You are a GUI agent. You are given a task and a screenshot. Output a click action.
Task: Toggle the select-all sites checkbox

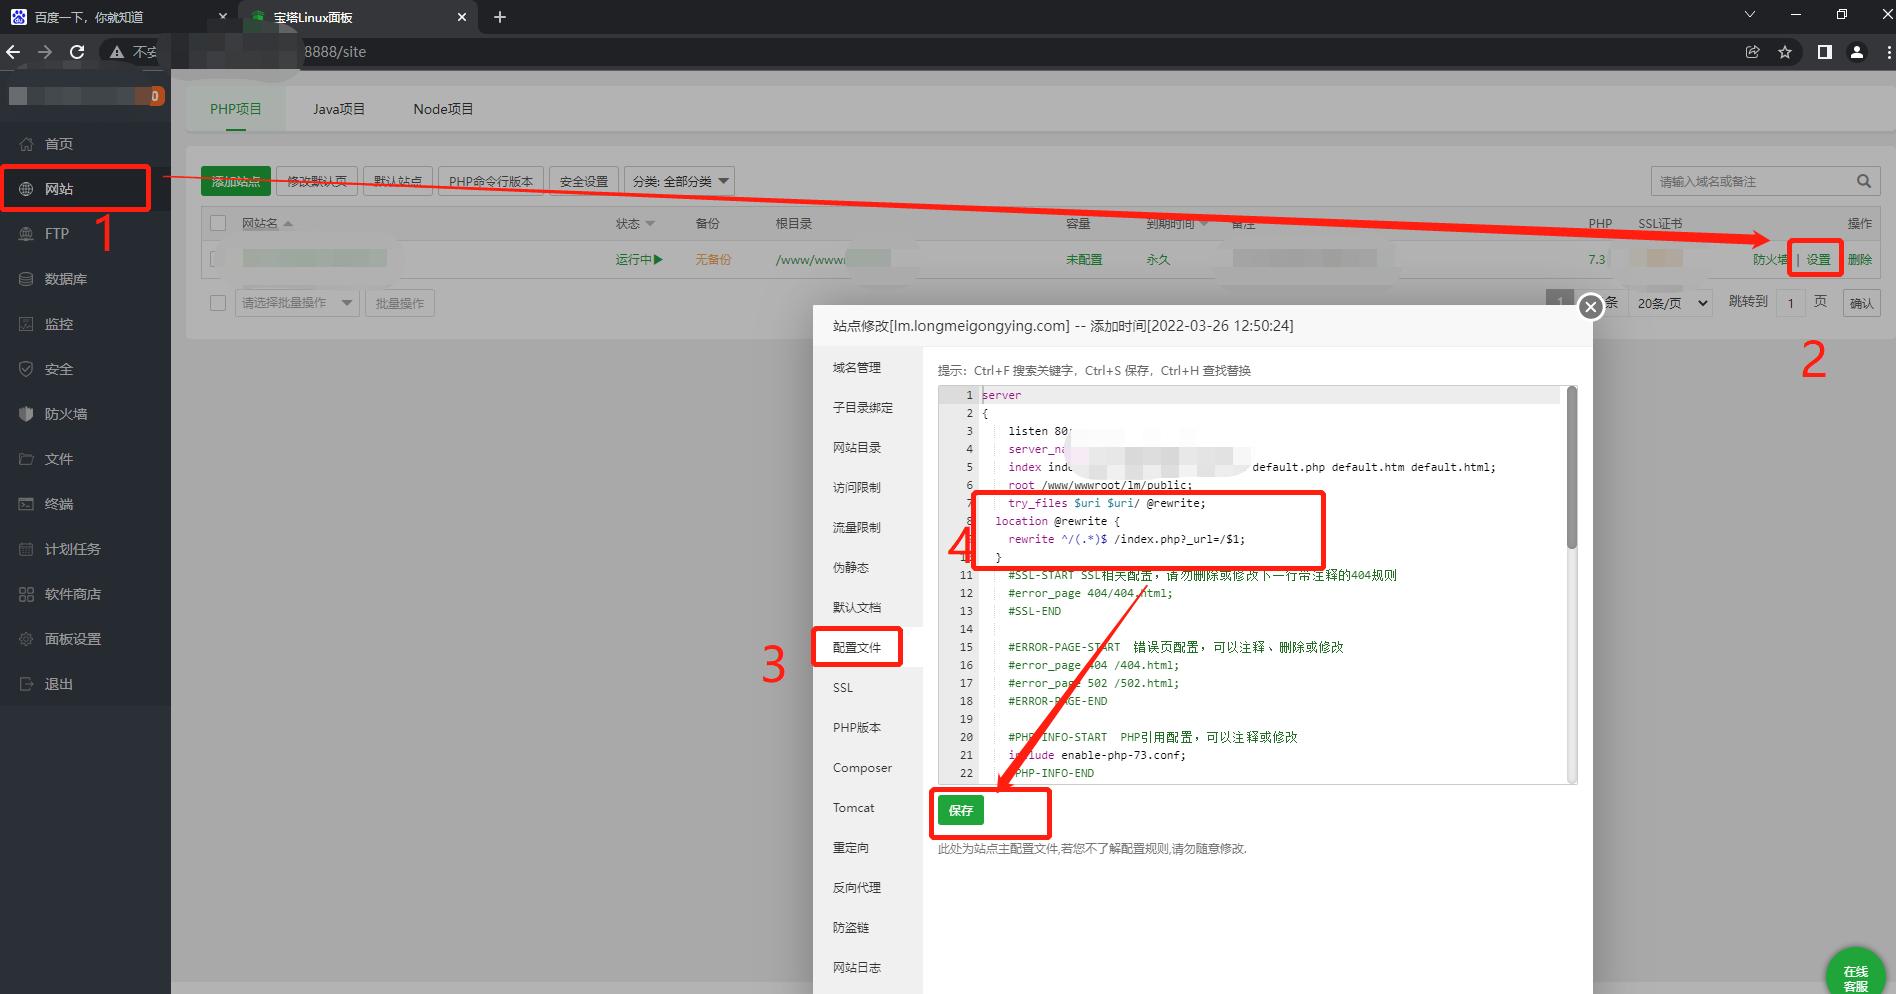[218, 223]
